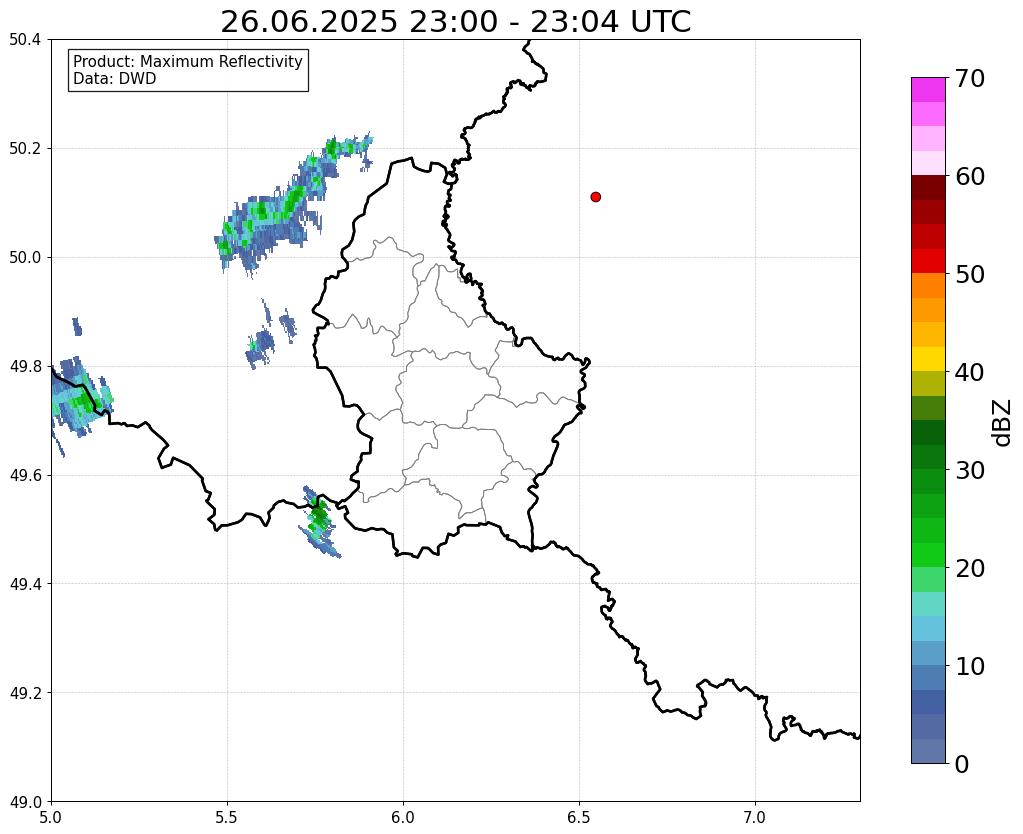Viewport: 1023px width, 834px height.
Task: Click the 5.5 longitude axis label
Action: pos(227,817)
